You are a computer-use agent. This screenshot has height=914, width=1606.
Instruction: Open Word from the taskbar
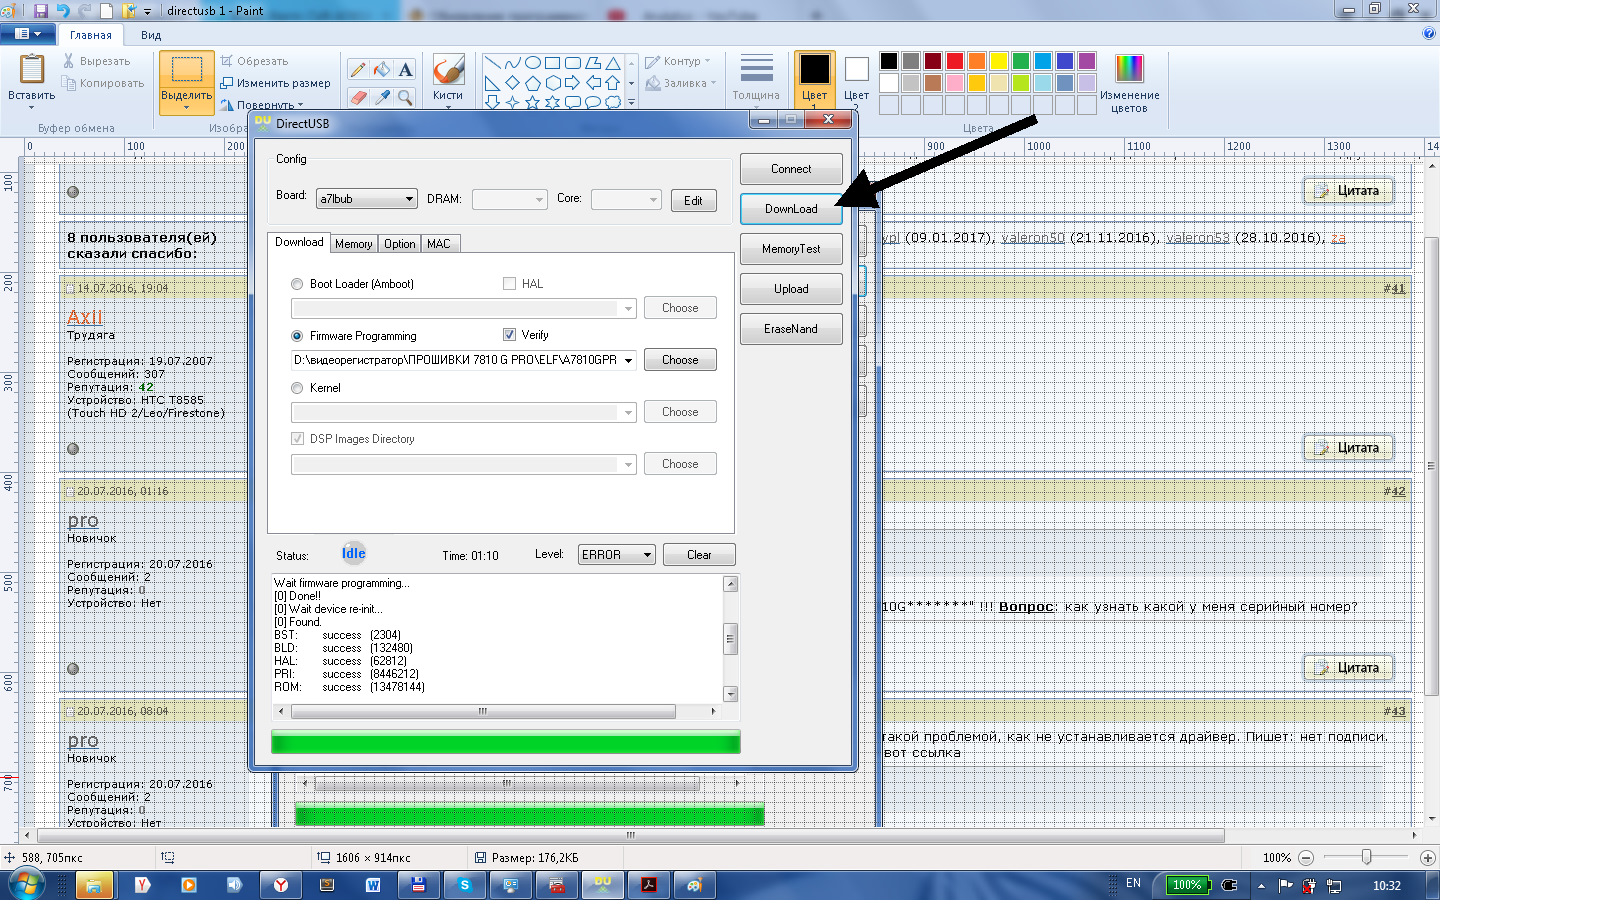[373, 885]
